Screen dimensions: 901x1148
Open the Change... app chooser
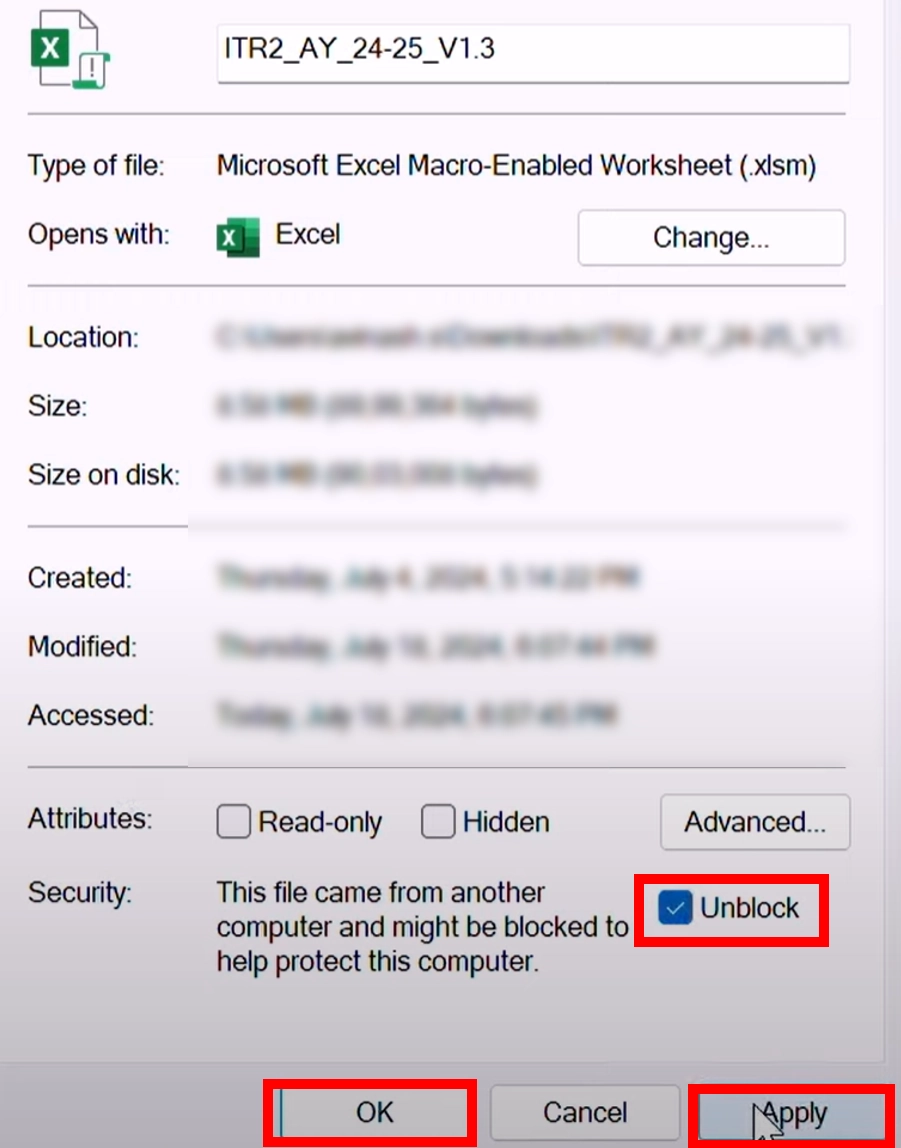(x=711, y=237)
